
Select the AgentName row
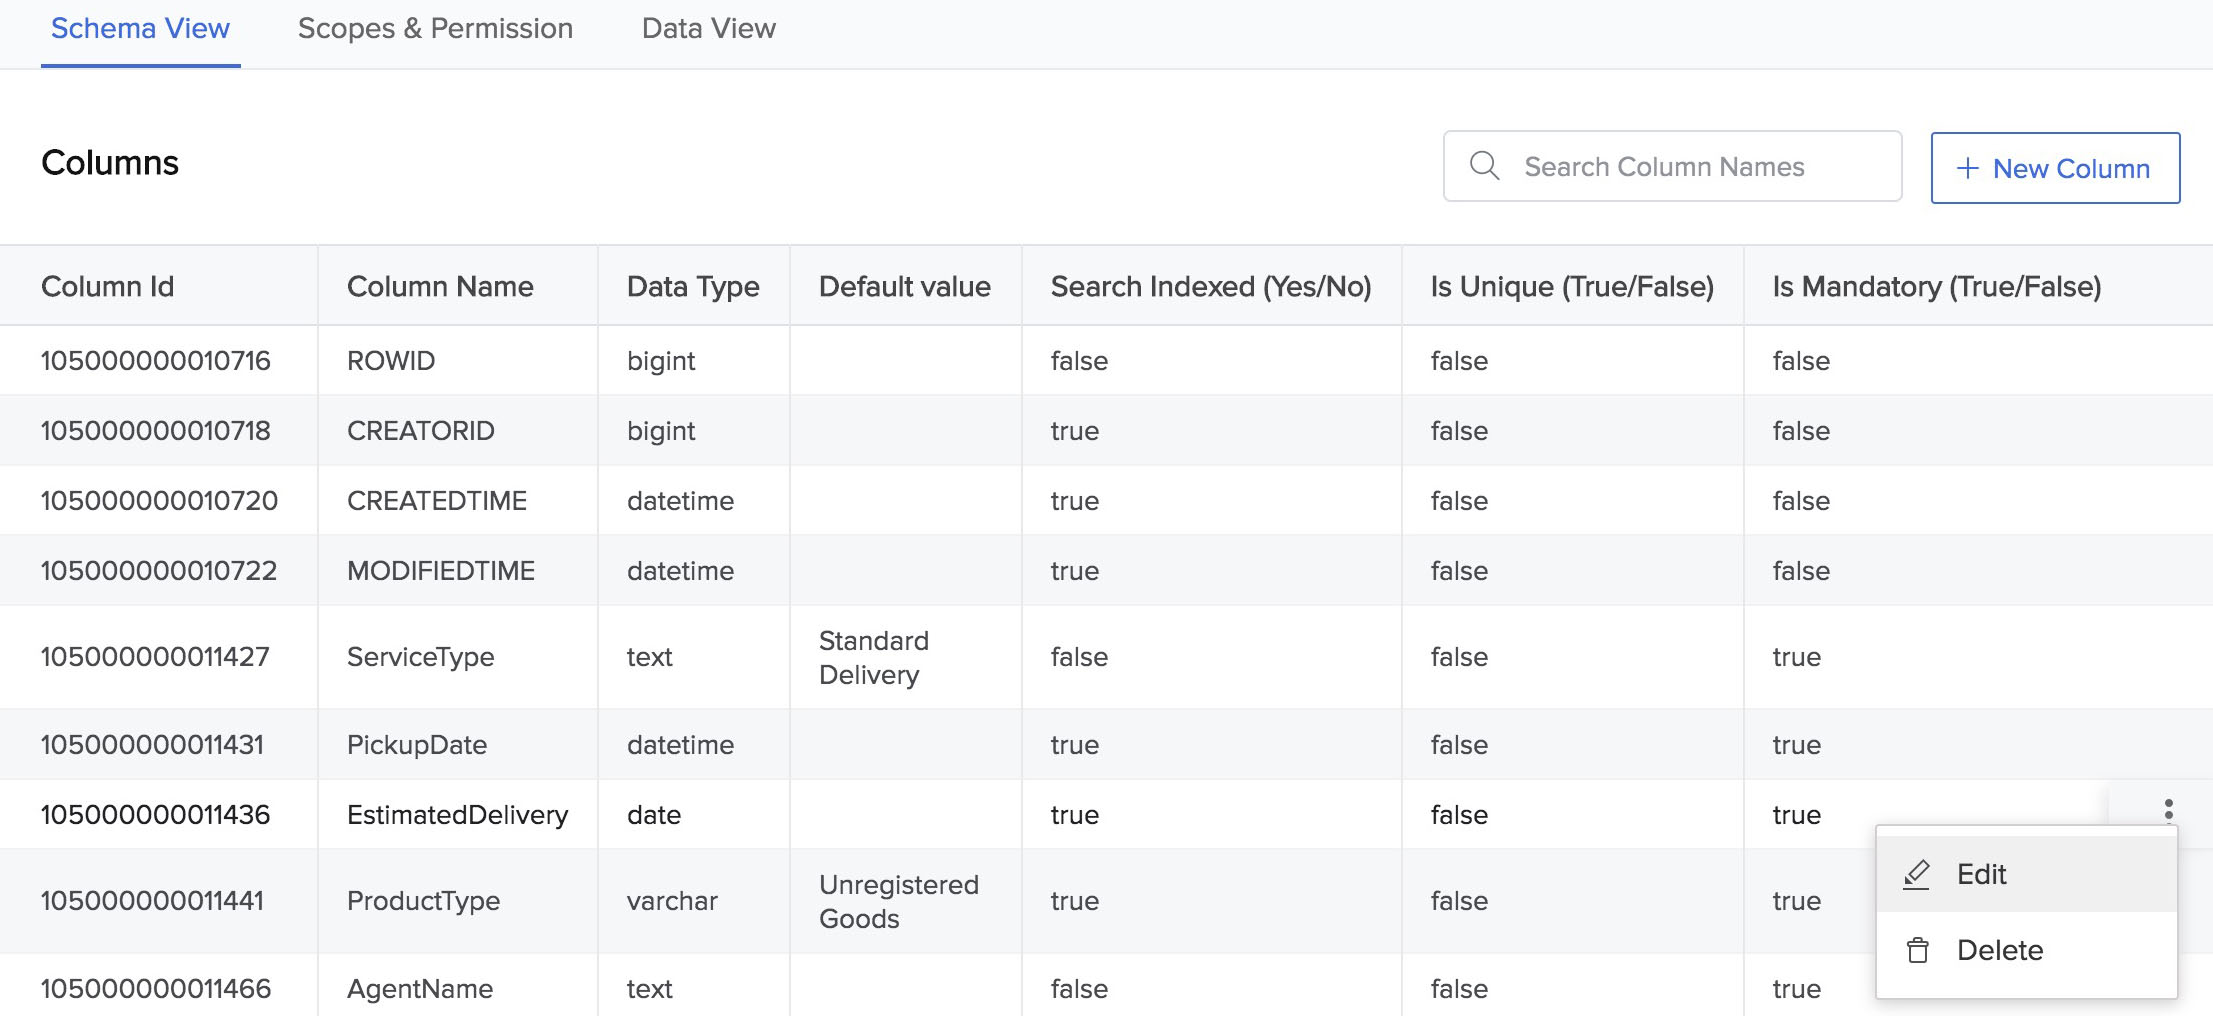coord(420,988)
